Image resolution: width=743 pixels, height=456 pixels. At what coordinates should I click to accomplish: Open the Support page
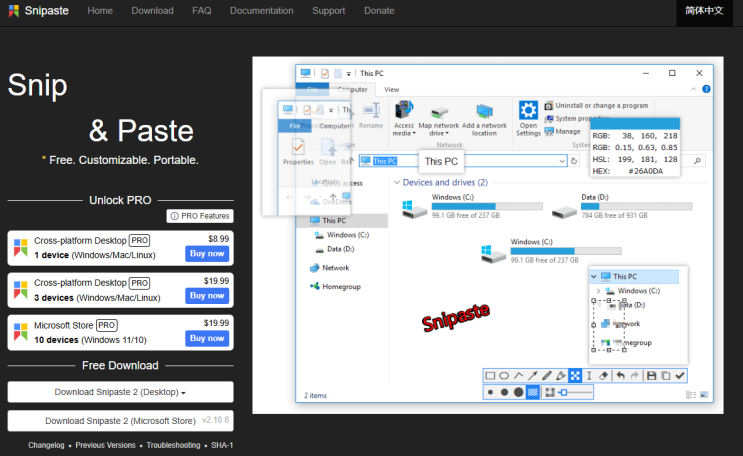tap(328, 10)
